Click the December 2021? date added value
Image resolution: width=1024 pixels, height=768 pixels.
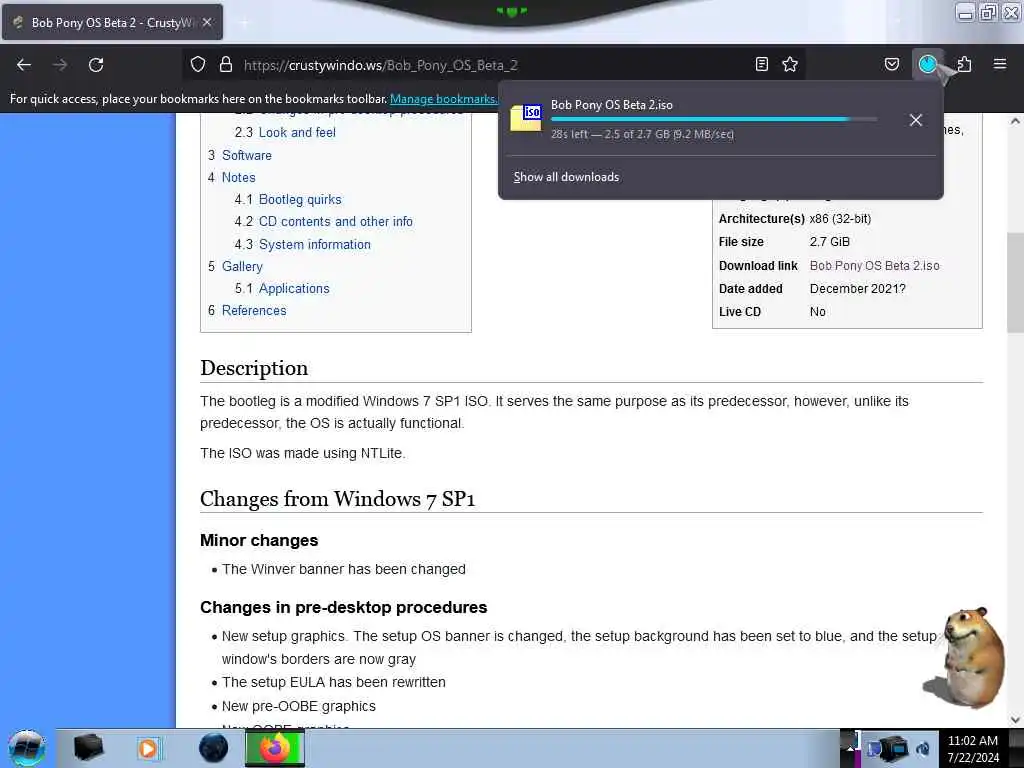tap(857, 289)
